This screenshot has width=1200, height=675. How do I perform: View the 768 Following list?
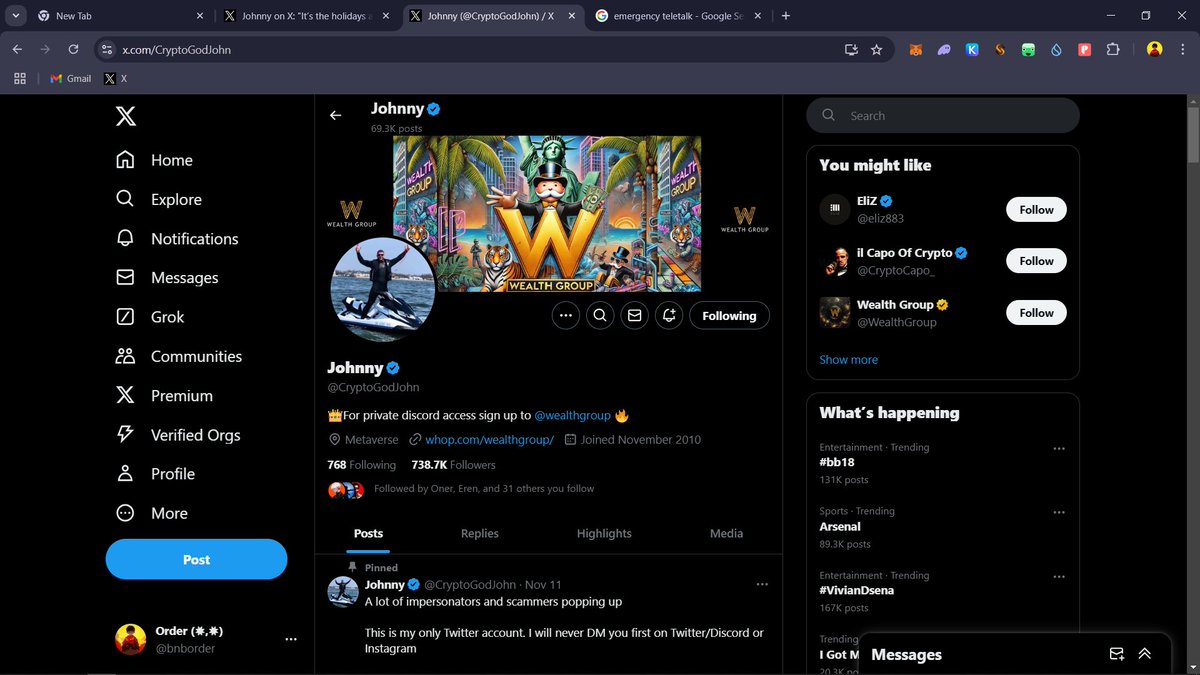[x=361, y=465]
